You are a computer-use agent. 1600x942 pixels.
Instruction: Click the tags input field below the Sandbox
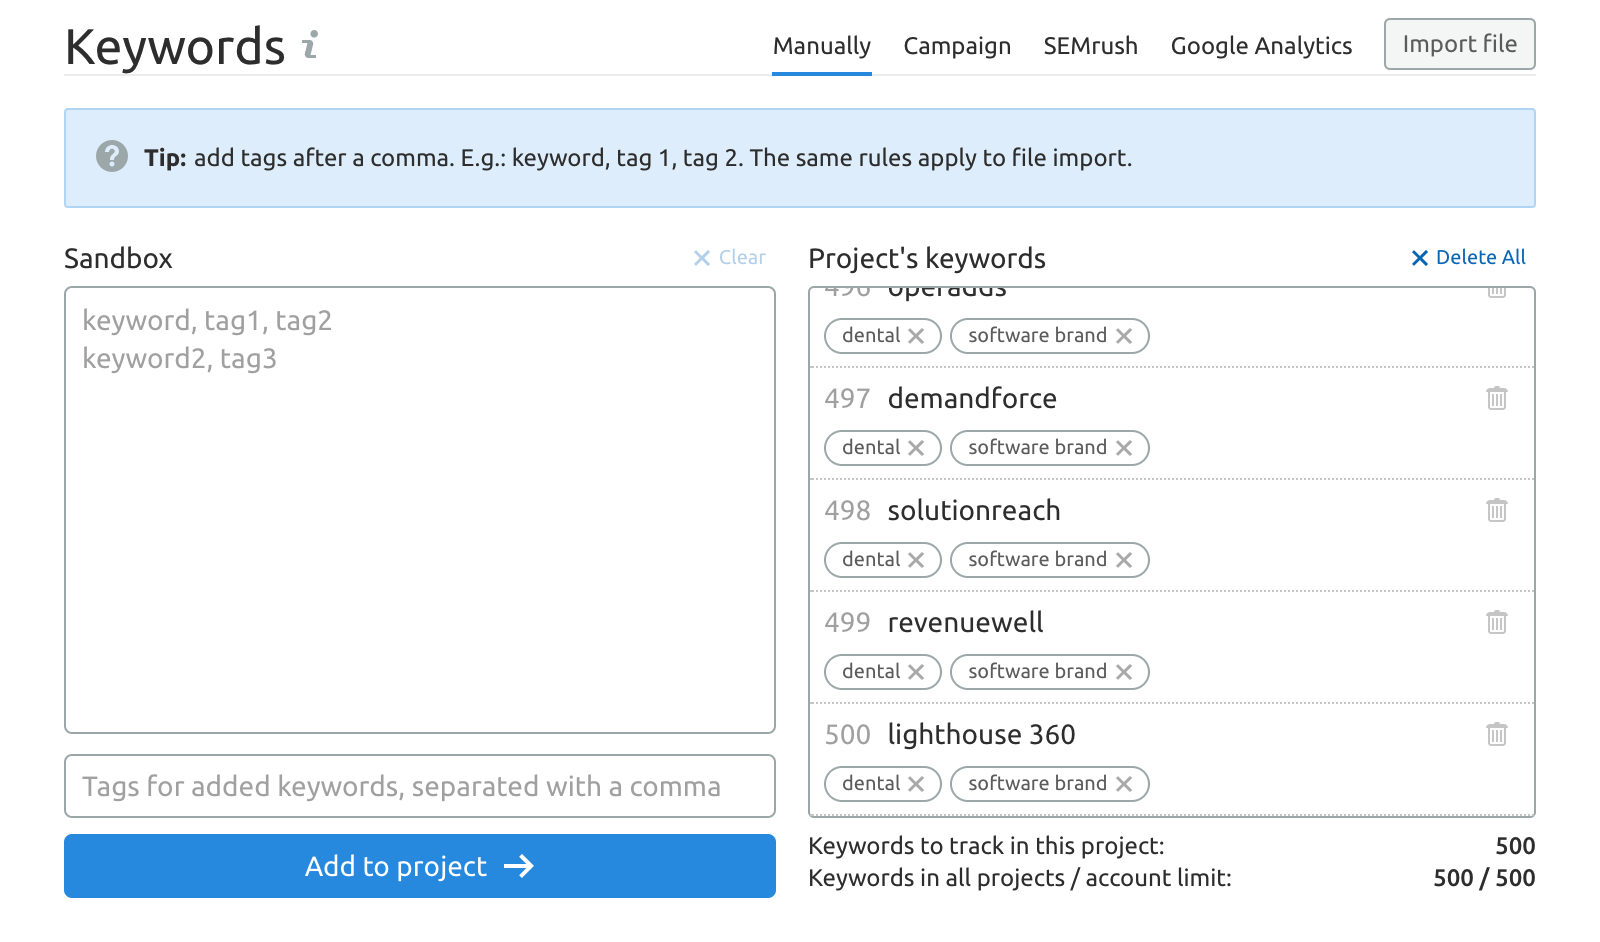pos(420,786)
